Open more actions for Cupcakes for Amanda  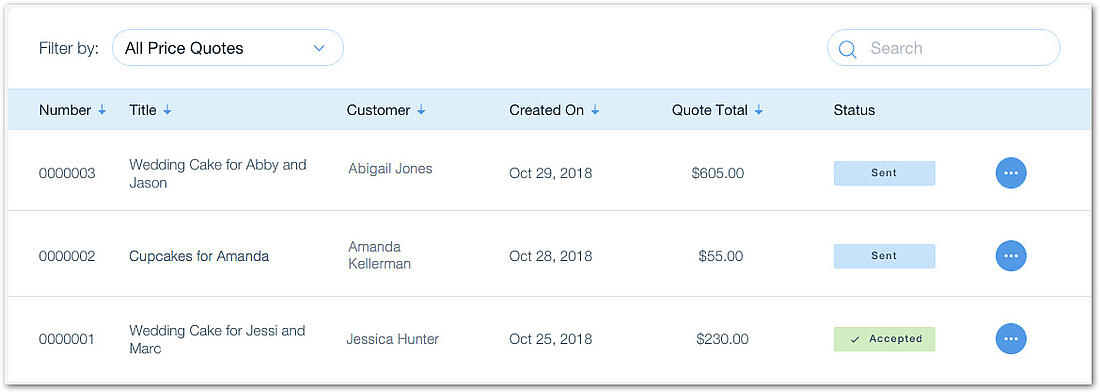1010,256
